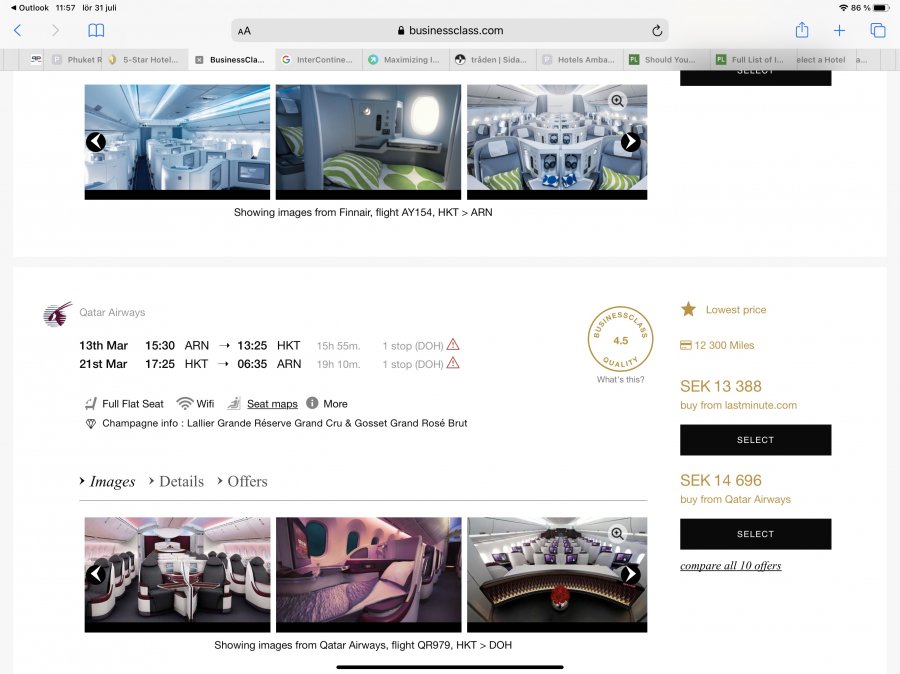
Task: Click warning triangle on outbound DOH stop
Action: tap(453, 345)
